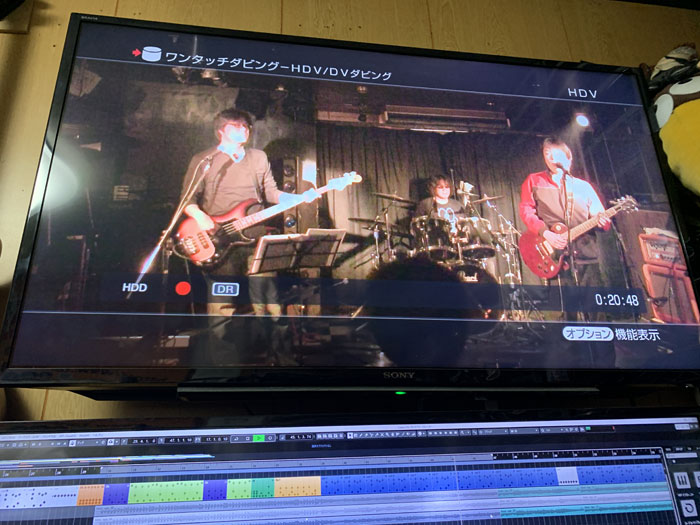Click the オプション button on the TV screen
The image size is (700, 525).
588,333
